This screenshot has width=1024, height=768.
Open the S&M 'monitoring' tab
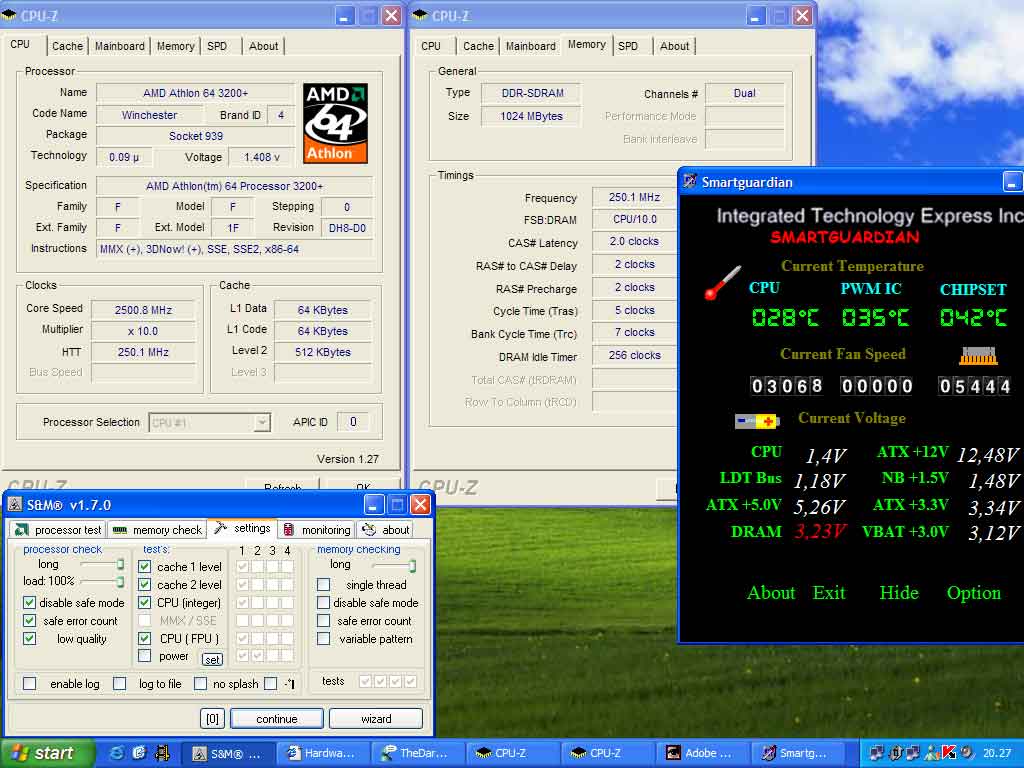317,530
